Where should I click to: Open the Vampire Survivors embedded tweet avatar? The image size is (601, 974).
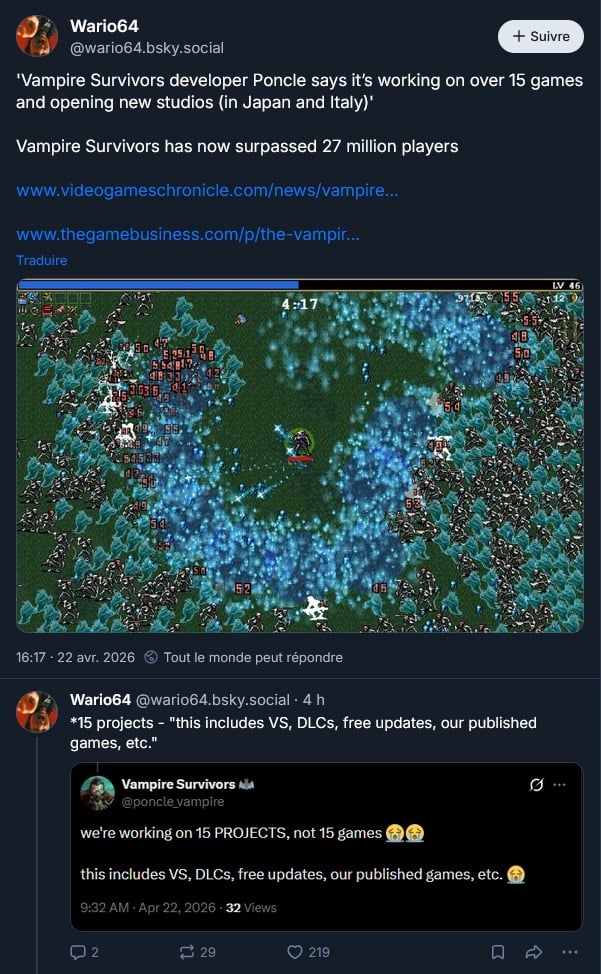(x=97, y=793)
